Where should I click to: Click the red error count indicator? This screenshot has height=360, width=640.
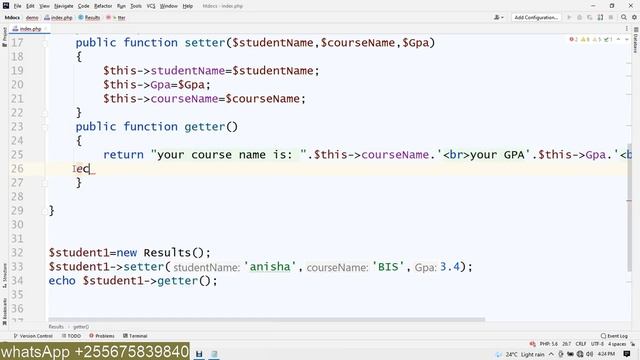(x=573, y=39)
